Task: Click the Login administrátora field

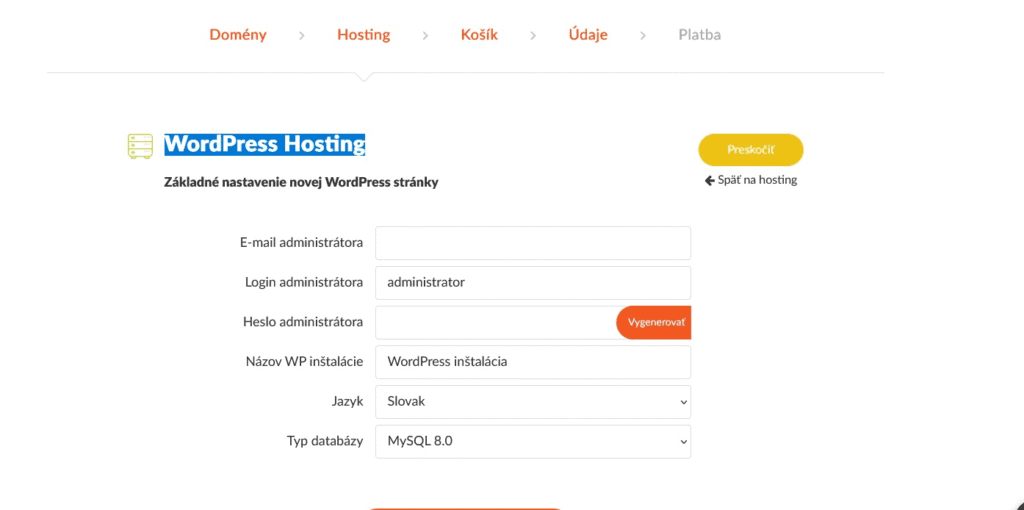Action: [x=533, y=283]
